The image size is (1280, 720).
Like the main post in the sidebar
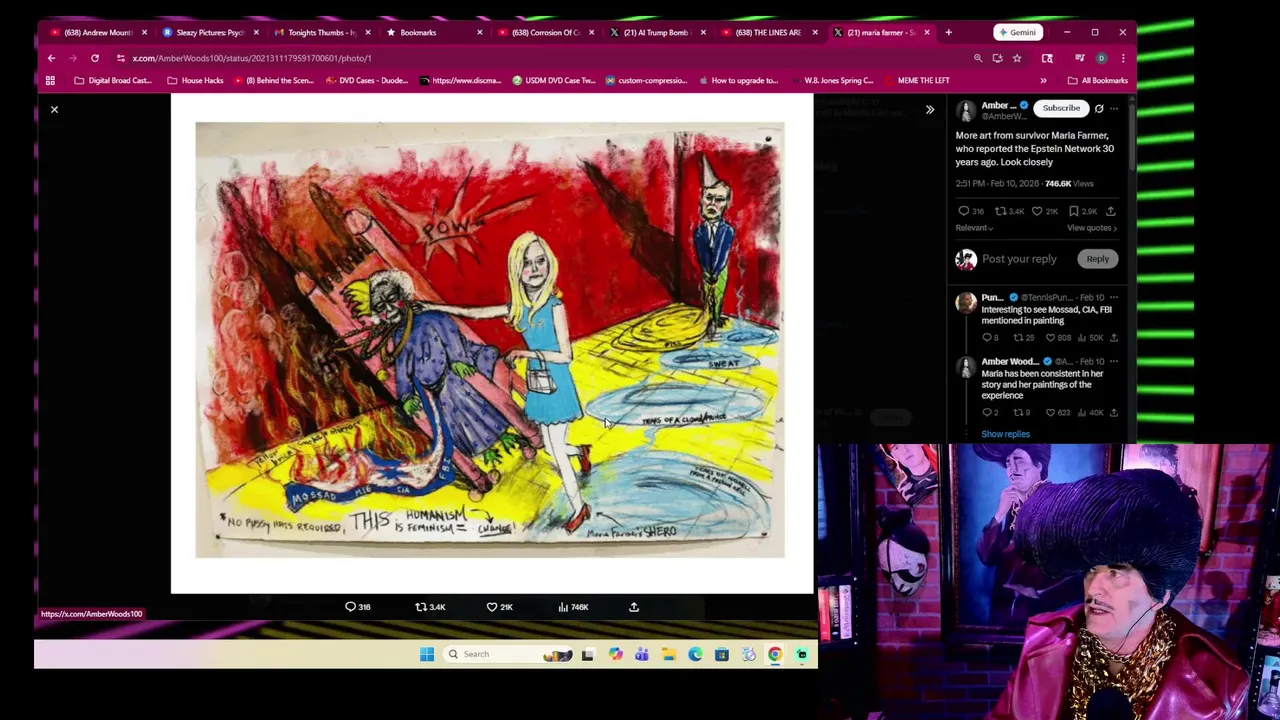1037,211
